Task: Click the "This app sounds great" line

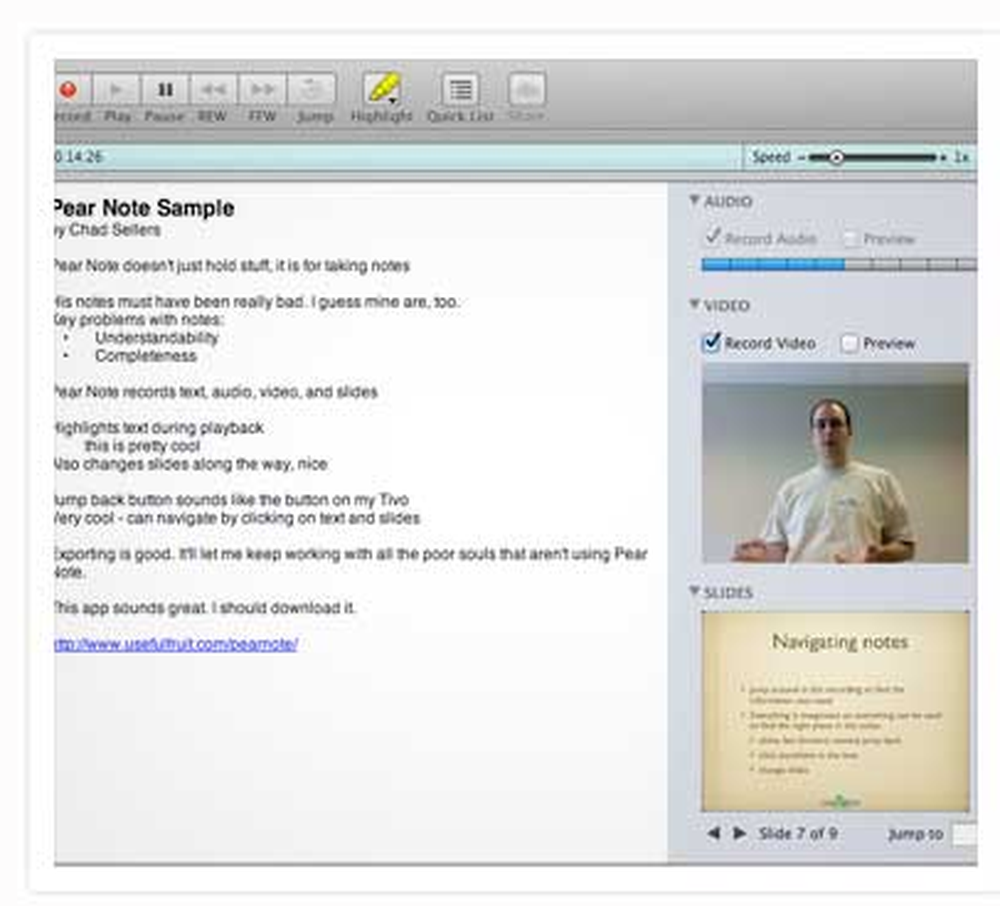Action: coord(205,608)
